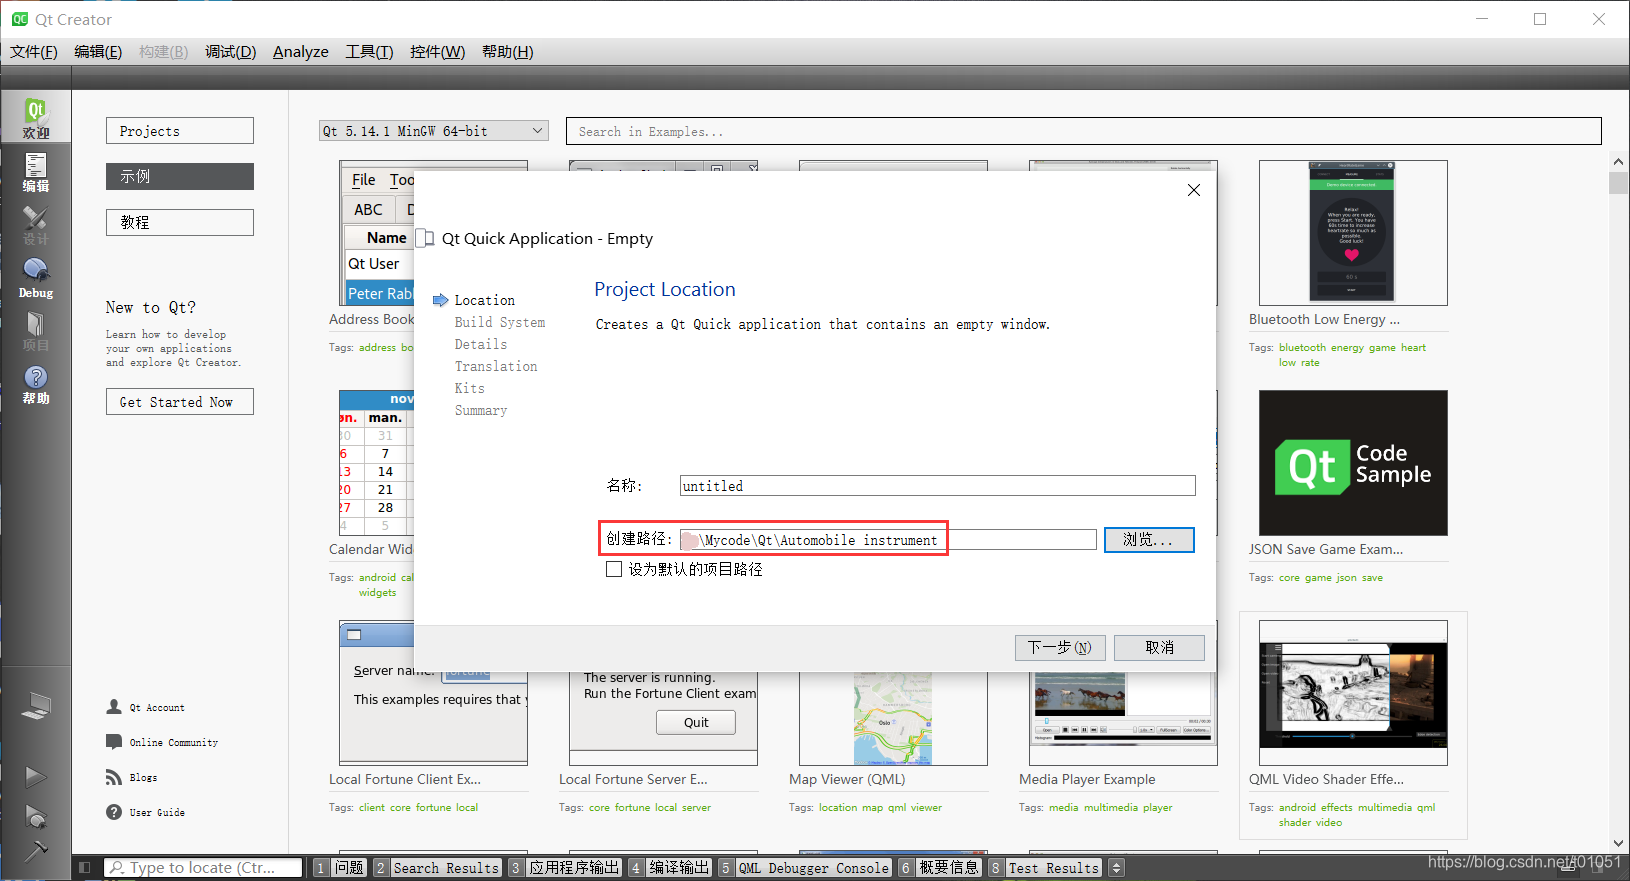The image size is (1630, 881).
Task: Click the Build hammer icon
Action: pyautogui.click(x=35, y=852)
